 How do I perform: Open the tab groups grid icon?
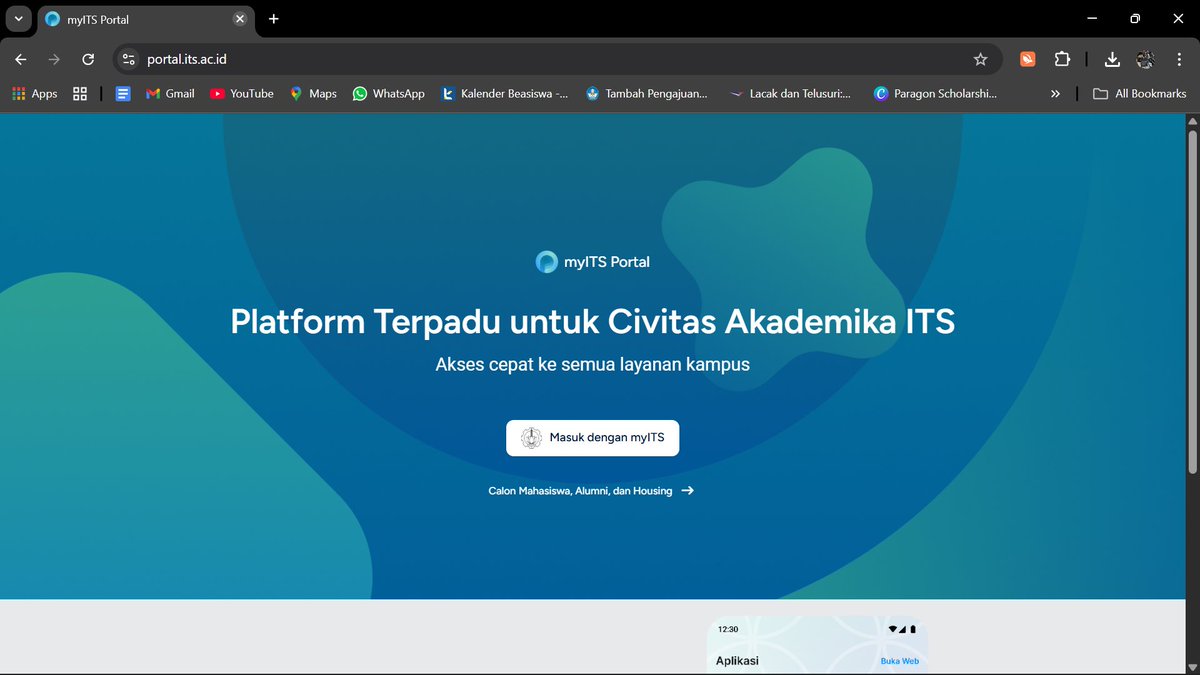pos(80,93)
